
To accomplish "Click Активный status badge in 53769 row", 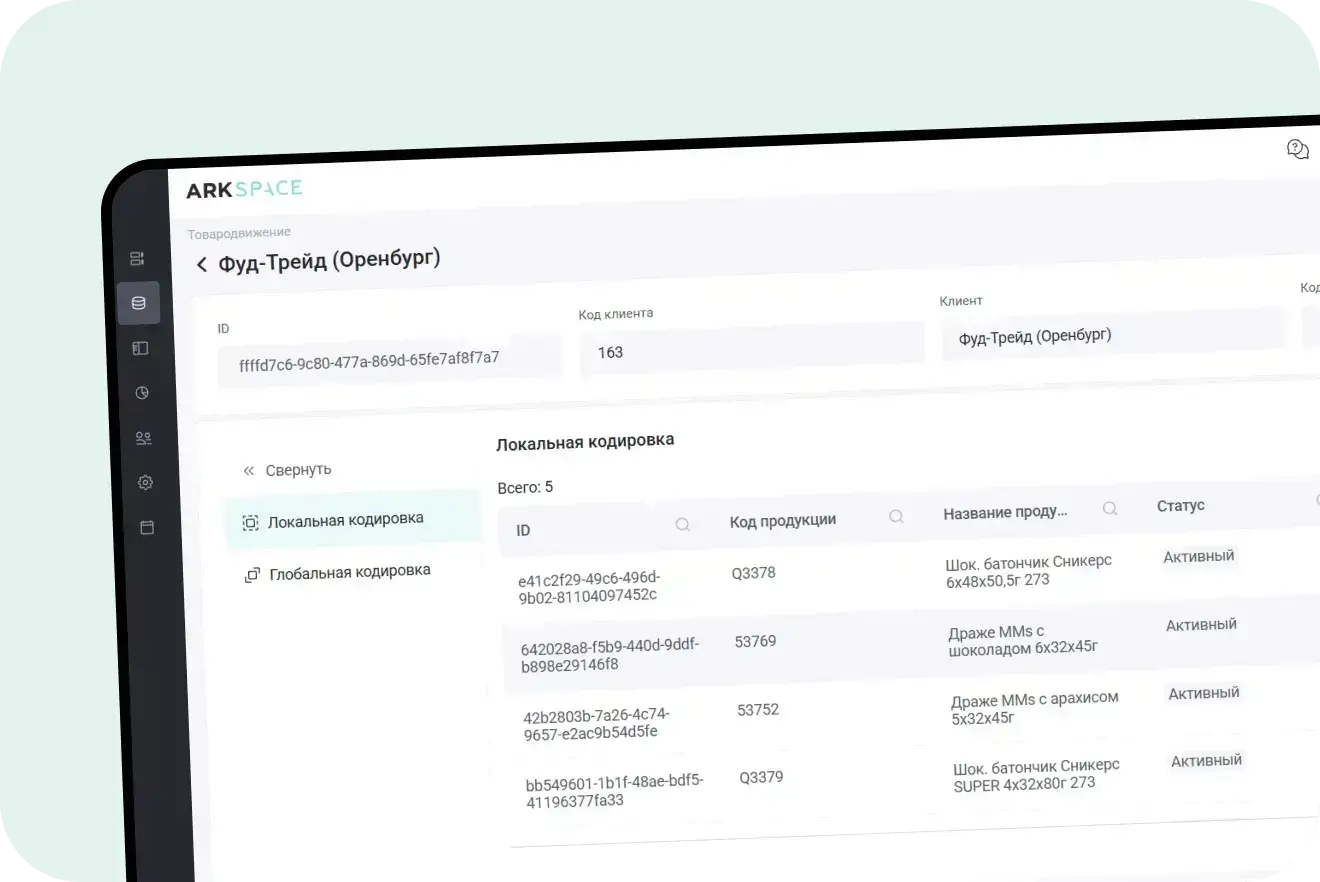I will pyautogui.click(x=1202, y=624).
